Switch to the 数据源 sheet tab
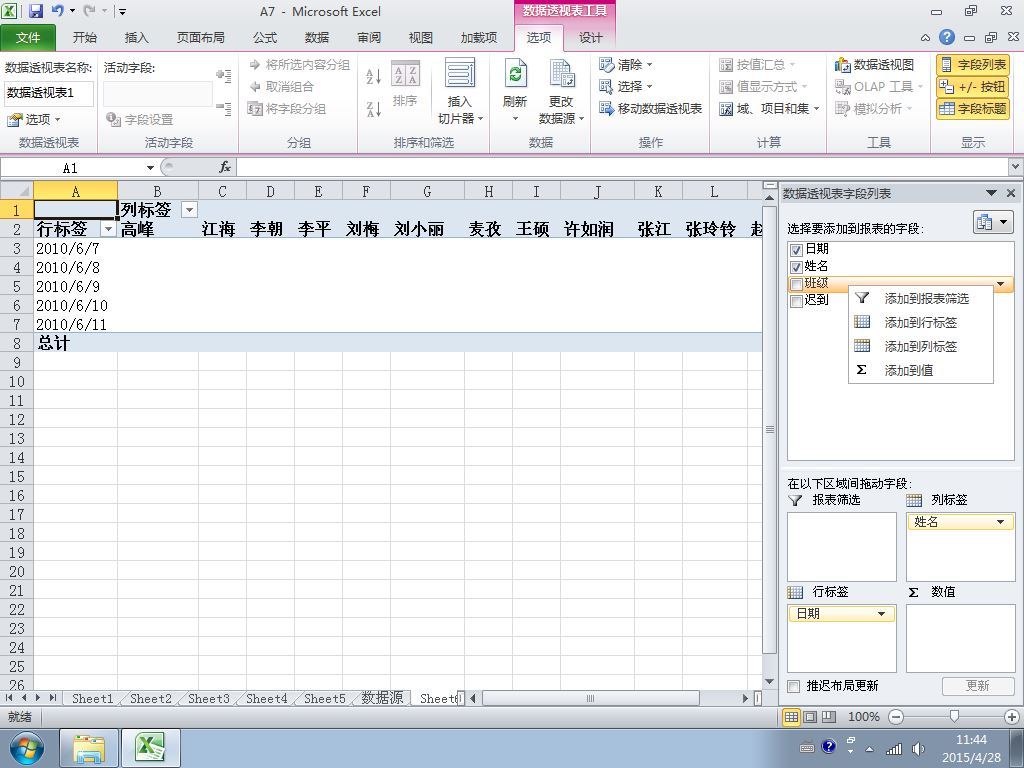The height and width of the screenshot is (768, 1024). click(x=382, y=698)
